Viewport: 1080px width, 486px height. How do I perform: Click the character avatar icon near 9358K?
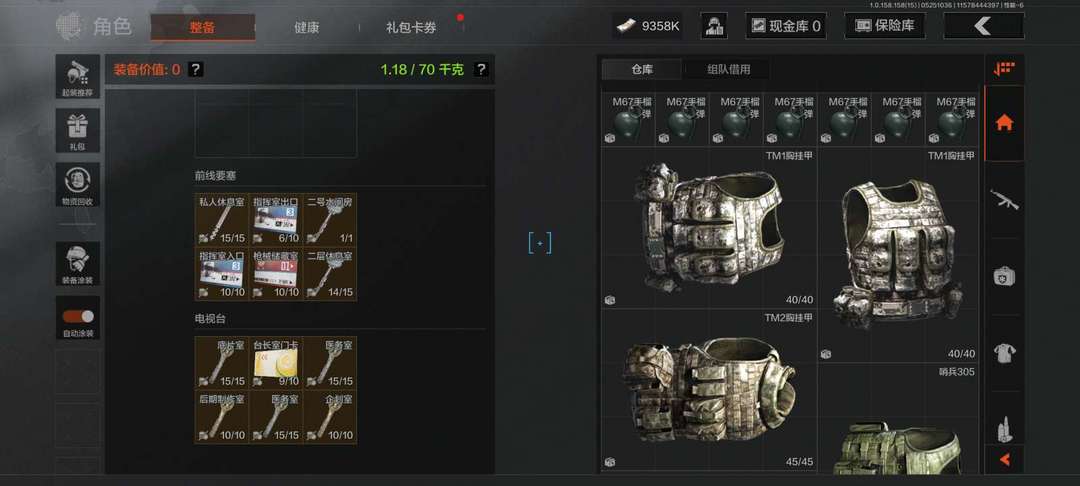pos(714,26)
